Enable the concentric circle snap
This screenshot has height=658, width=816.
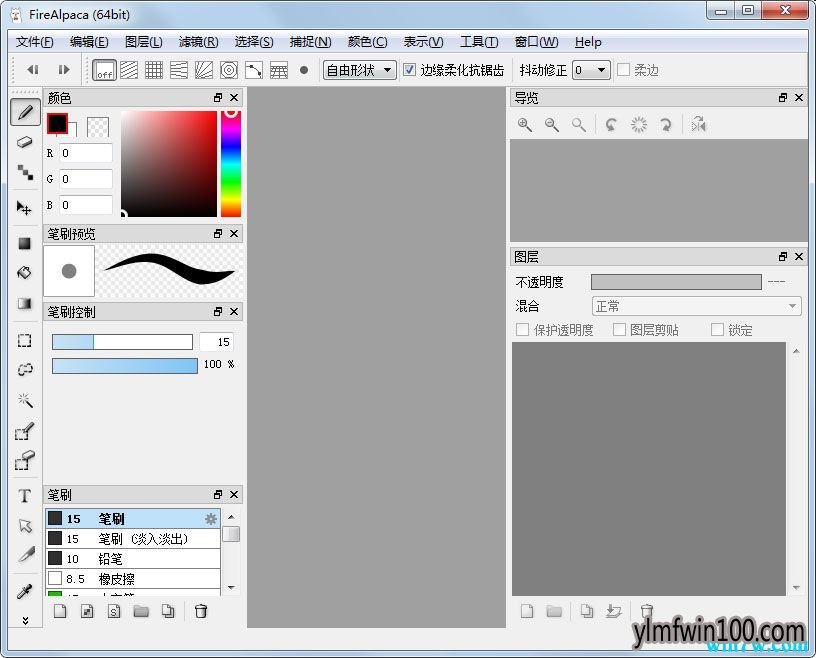point(228,70)
